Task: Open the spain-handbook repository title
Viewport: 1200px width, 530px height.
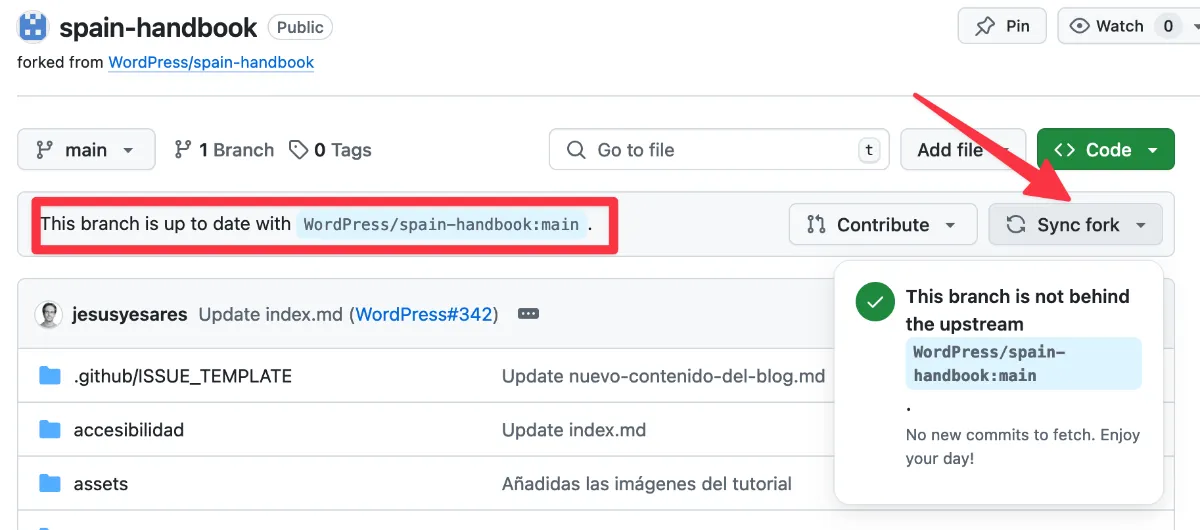Action: pyautogui.click(x=158, y=27)
